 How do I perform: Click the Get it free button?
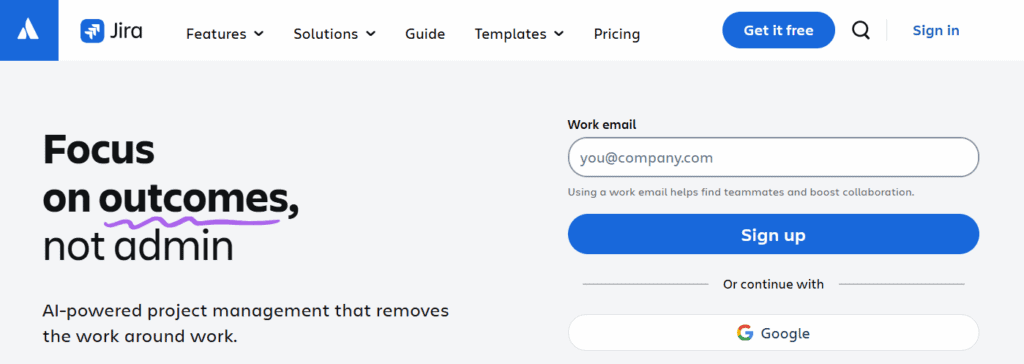(x=778, y=30)
